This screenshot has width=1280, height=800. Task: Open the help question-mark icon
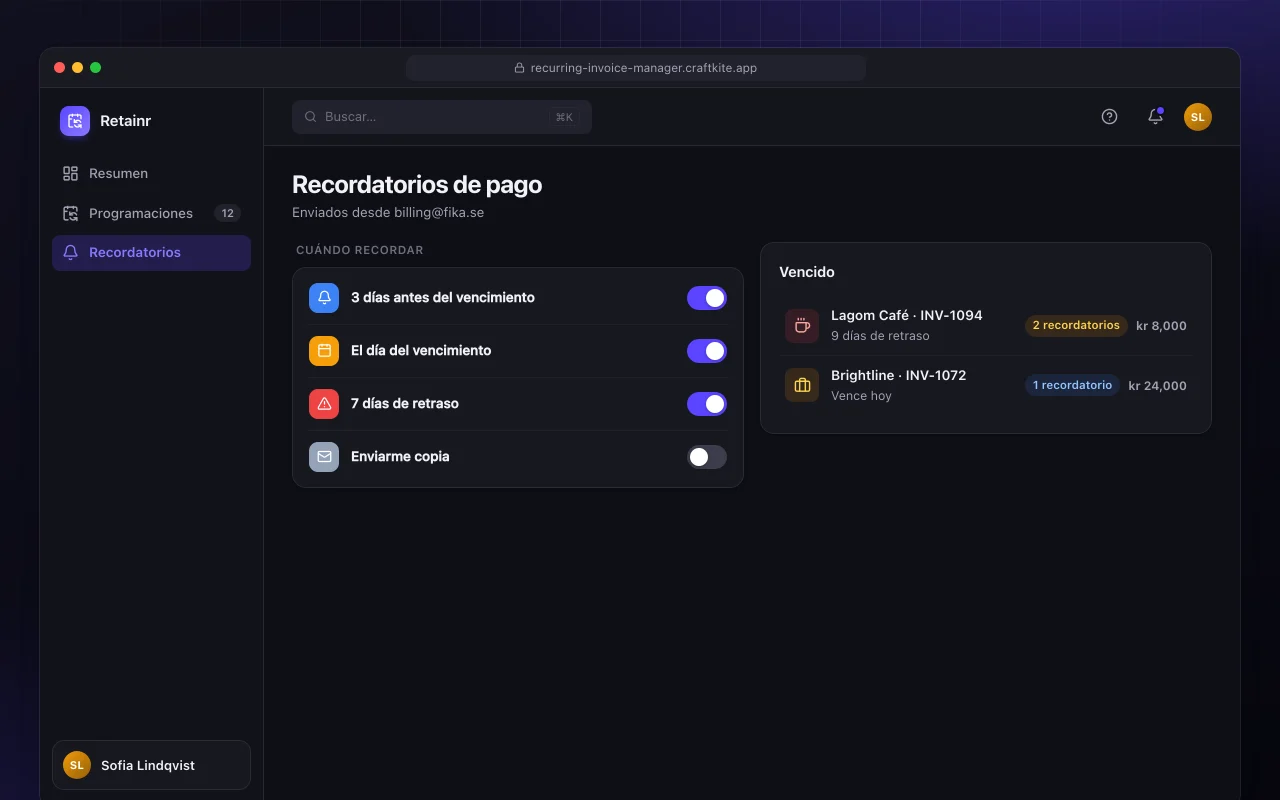pyautogui.click(x=1109, y=116)
